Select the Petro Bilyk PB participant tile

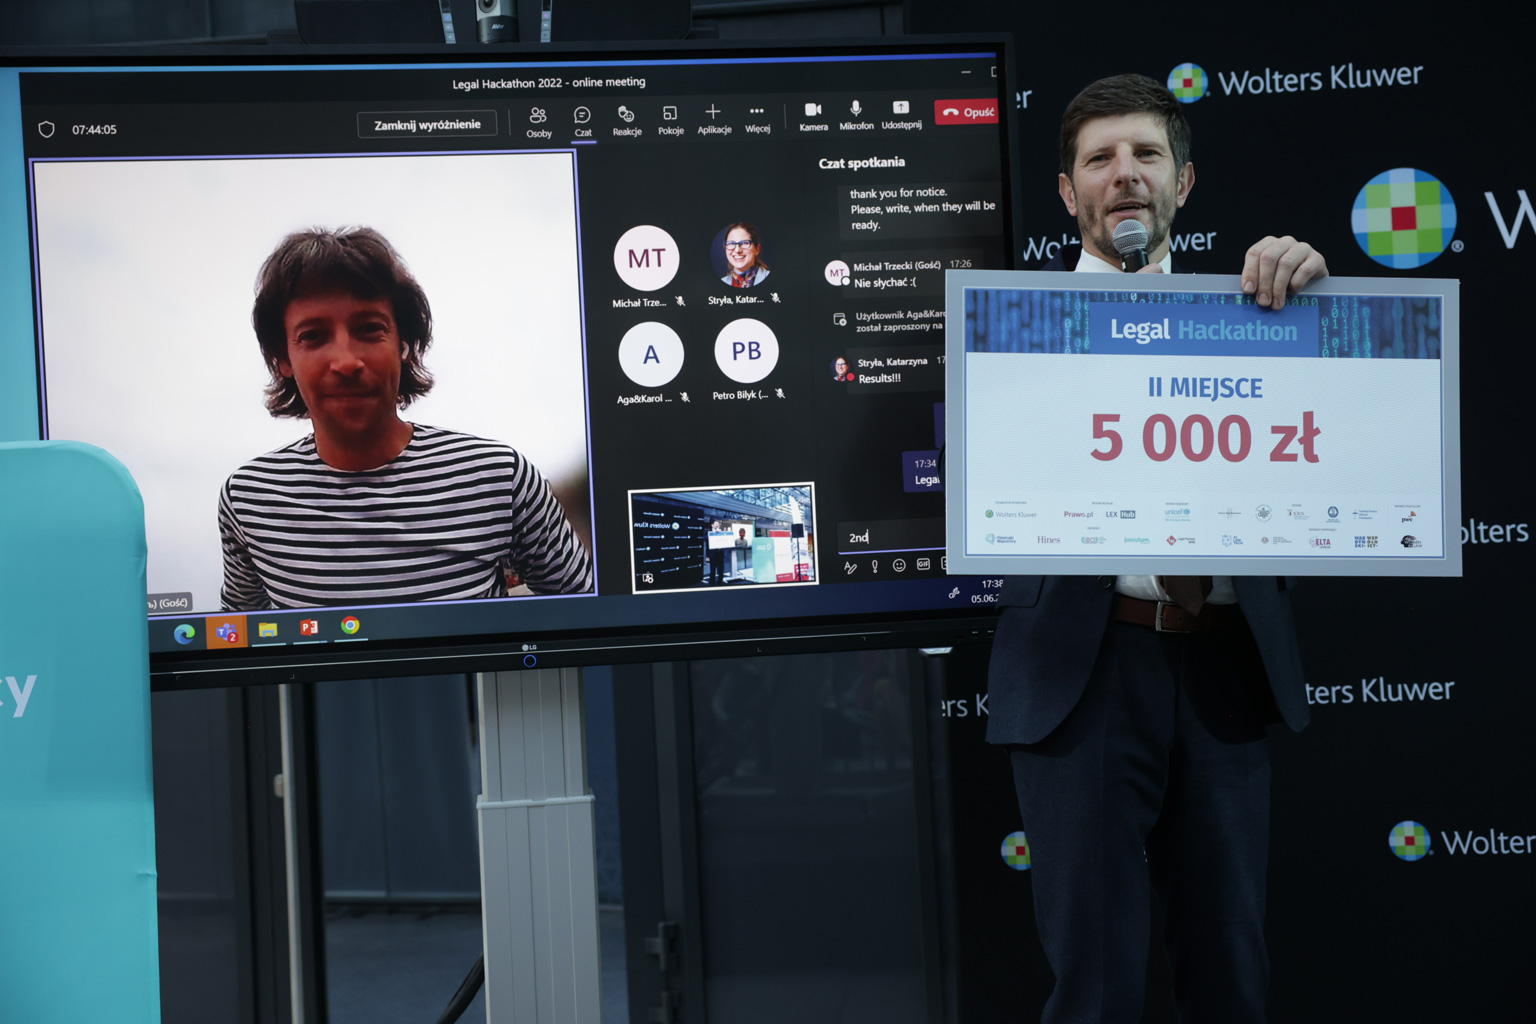tap(746, 352)
